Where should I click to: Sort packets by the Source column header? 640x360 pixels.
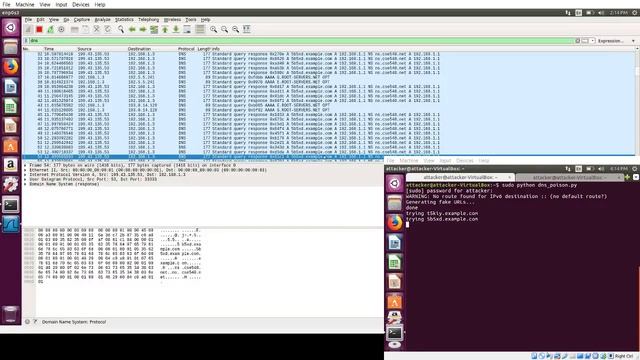pos(84,49)
